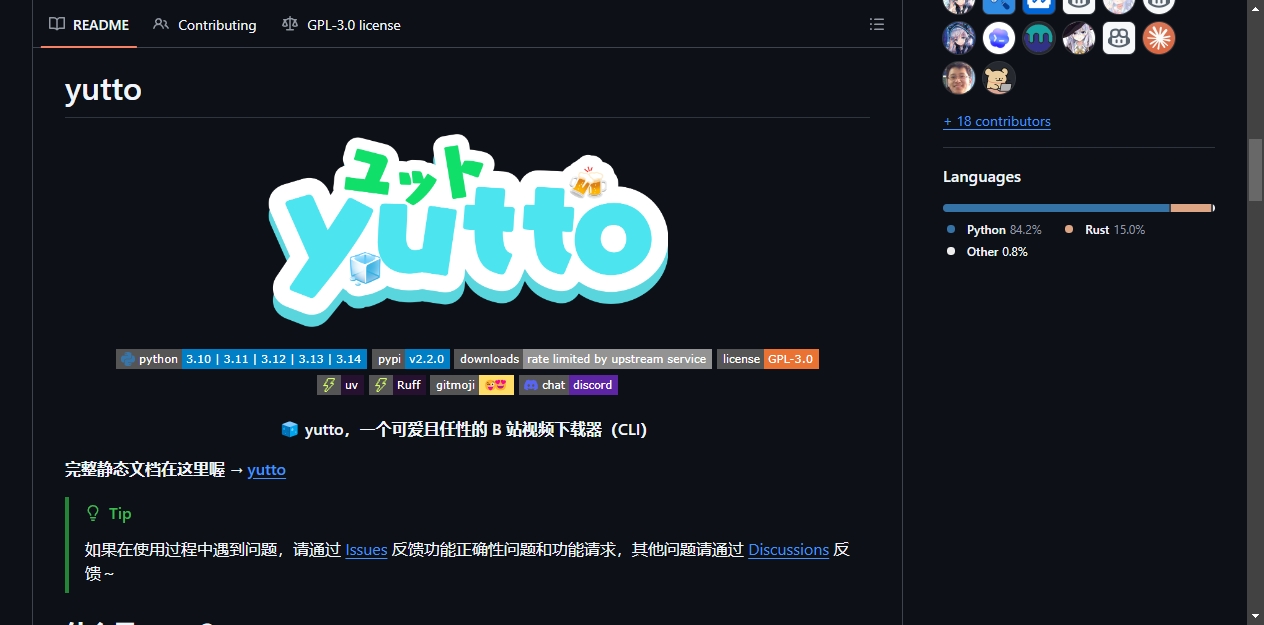Click the vertical scrollbar thumb
This screenshot has height=625, width=1264.
[x=1255, y=170]
